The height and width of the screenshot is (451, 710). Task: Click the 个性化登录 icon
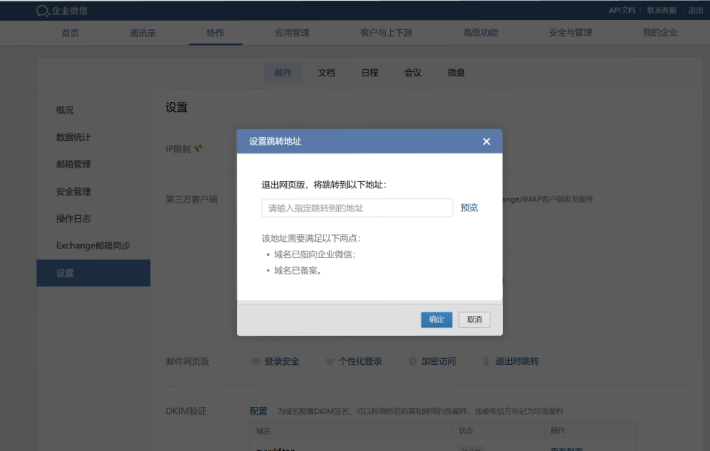click(330, 361)
